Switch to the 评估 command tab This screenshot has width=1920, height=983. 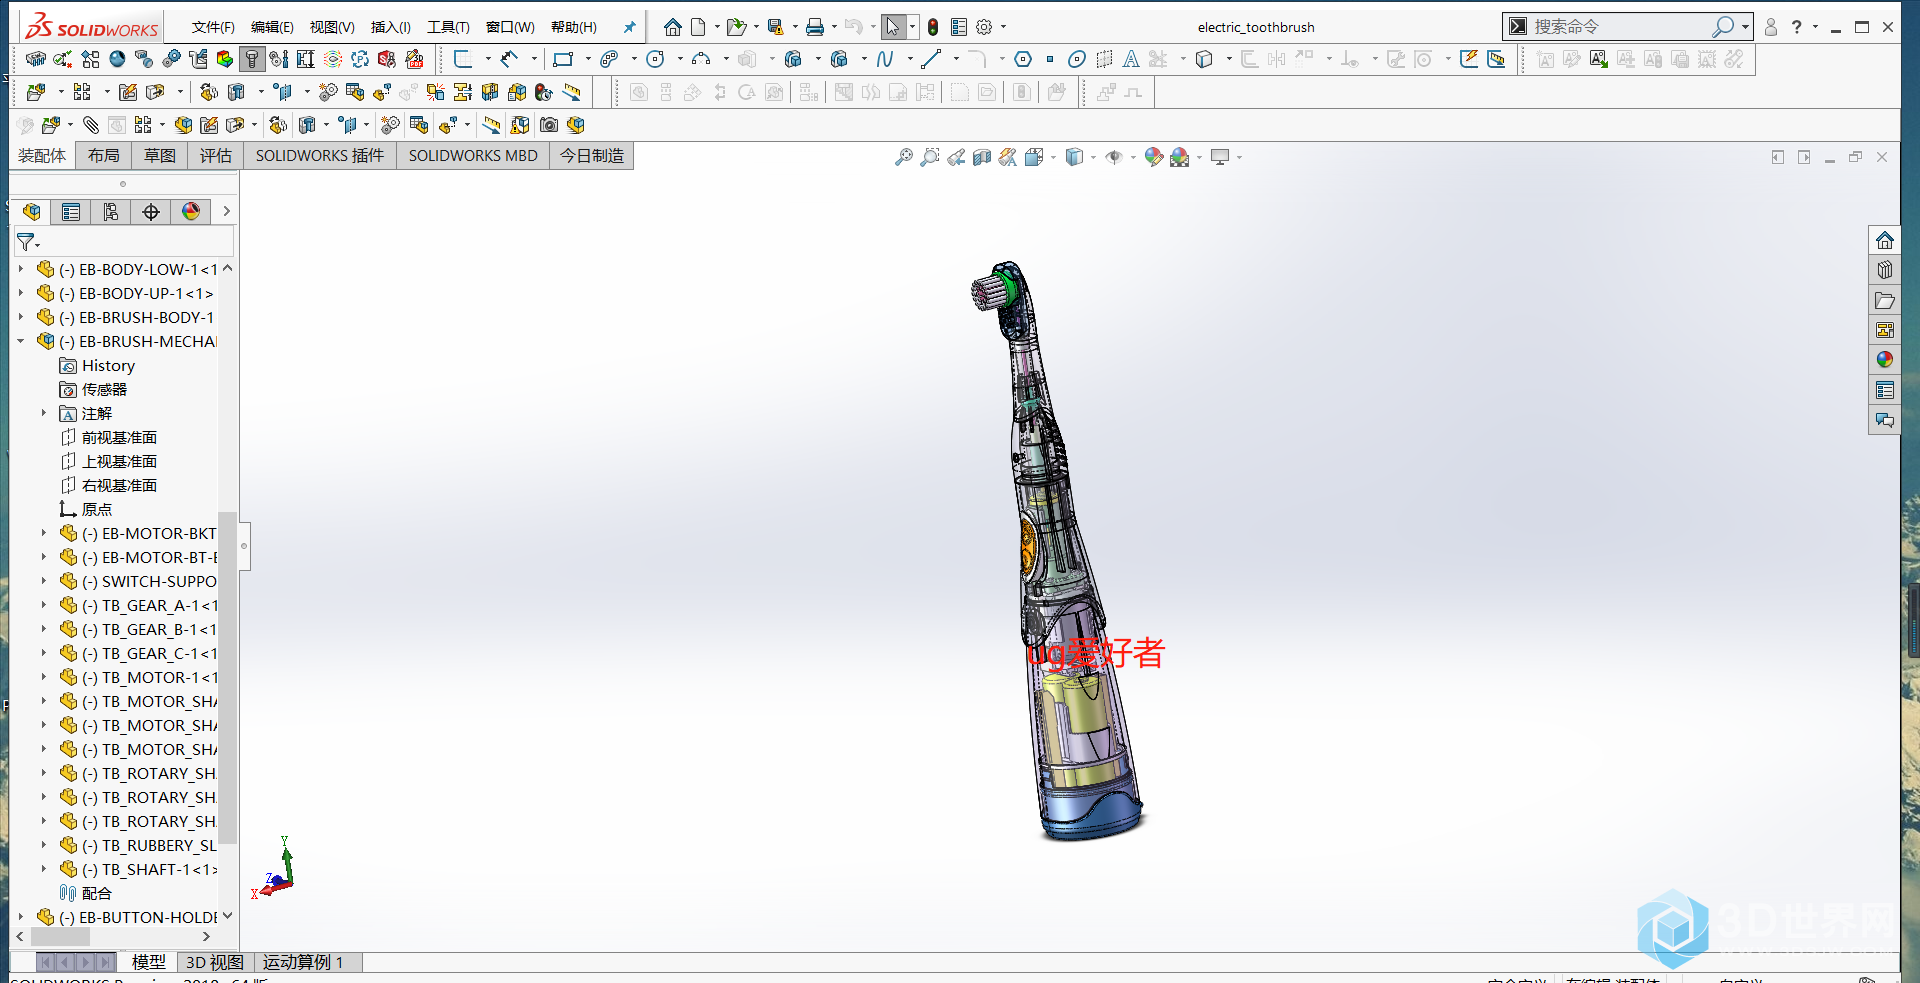click(x=215, y=156)
